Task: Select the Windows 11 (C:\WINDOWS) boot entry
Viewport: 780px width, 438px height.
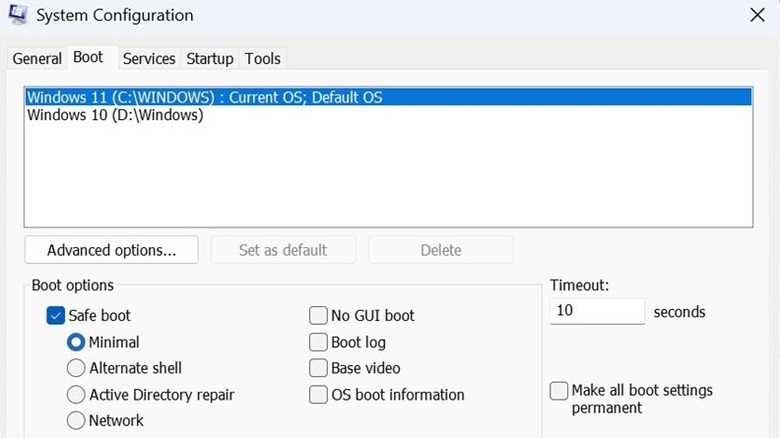Action: 389,97
